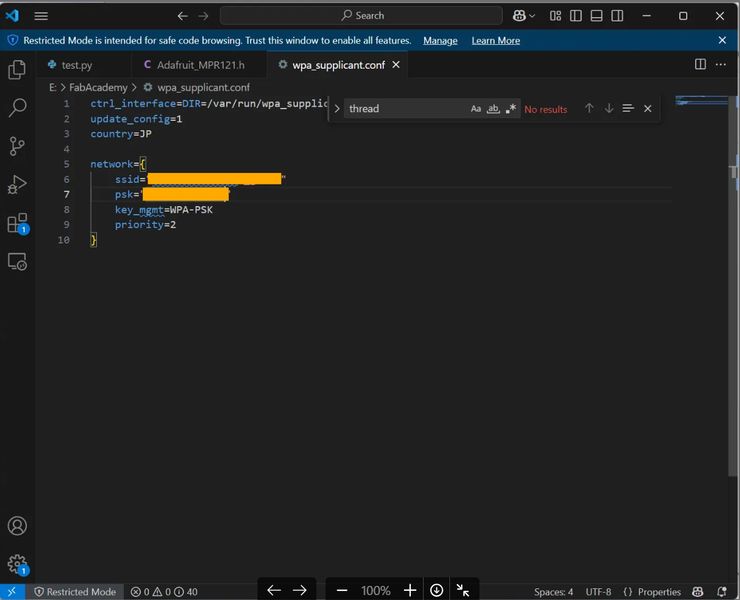This screenshot has width=740, height=600.
Task: Close the wpa_supplicant.conf tab
Action: 396,65
